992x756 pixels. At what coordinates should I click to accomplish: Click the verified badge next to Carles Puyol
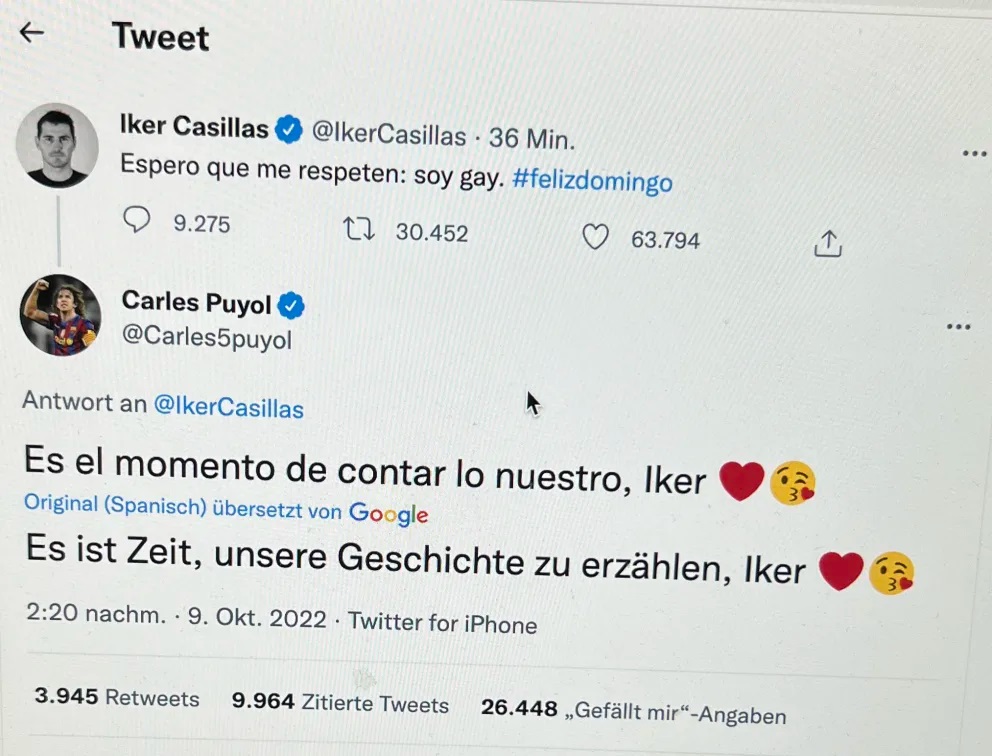click(291, 304)
